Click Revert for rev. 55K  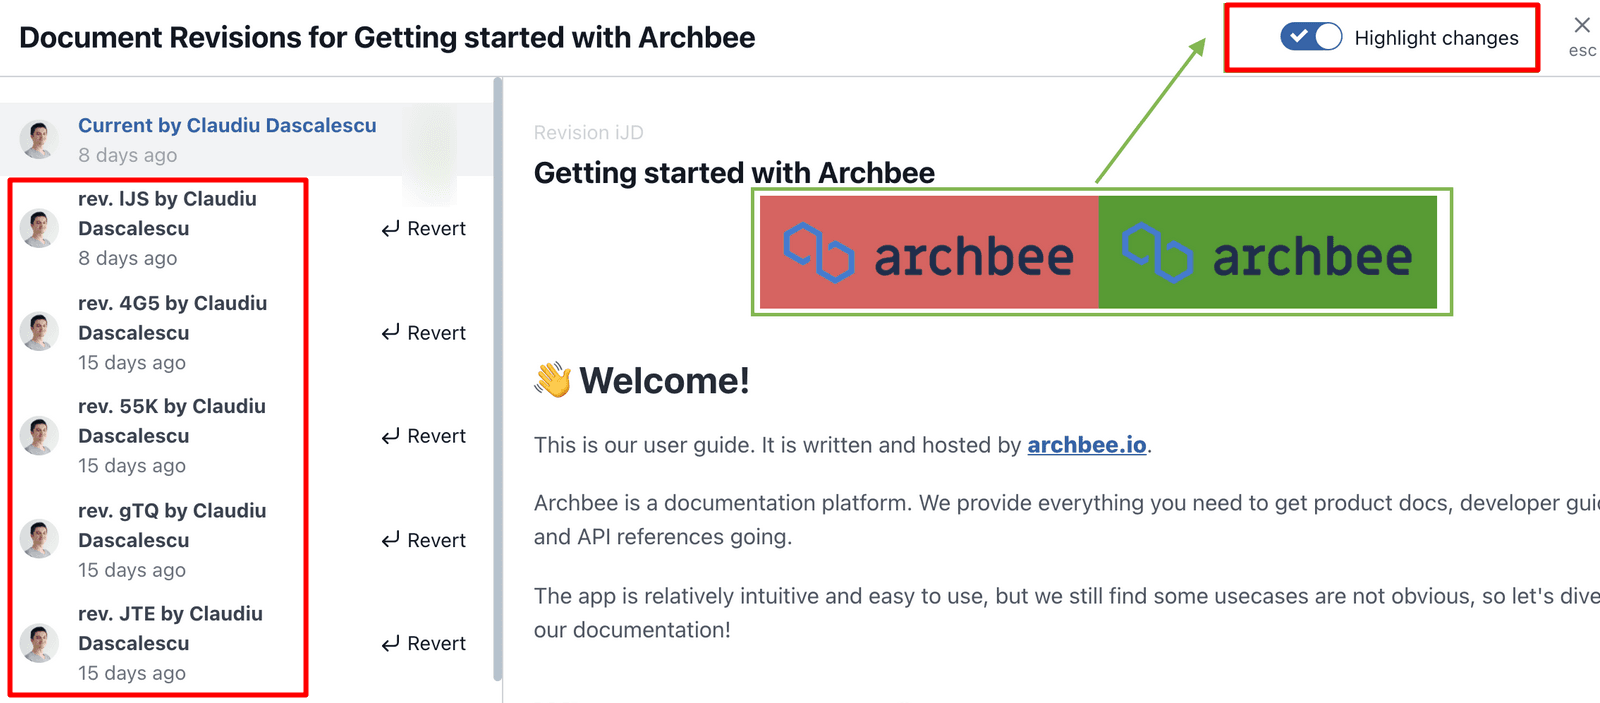tap(424, 436)
